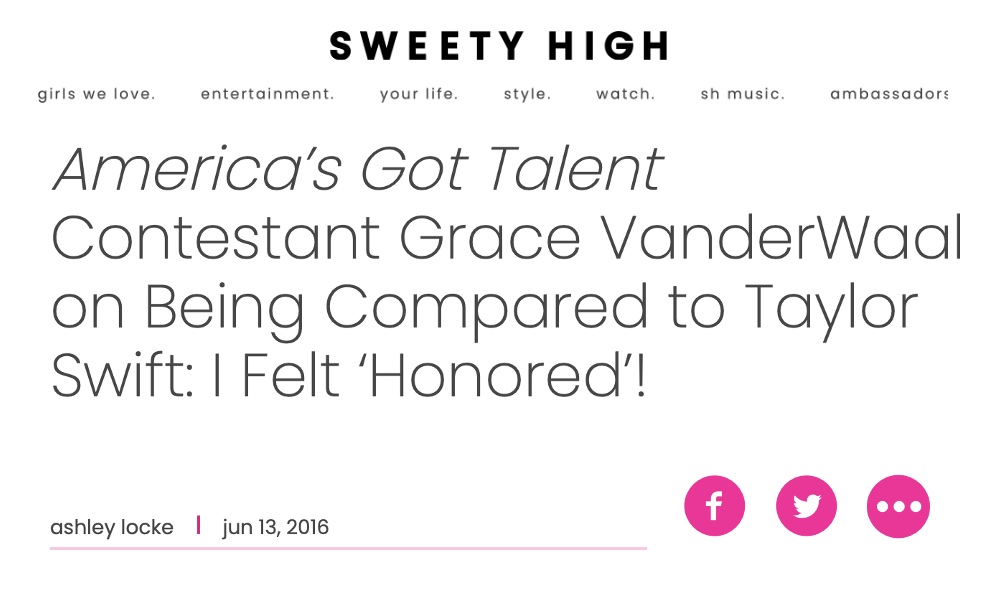Click the Sweety High logo

tap(498, 46)
